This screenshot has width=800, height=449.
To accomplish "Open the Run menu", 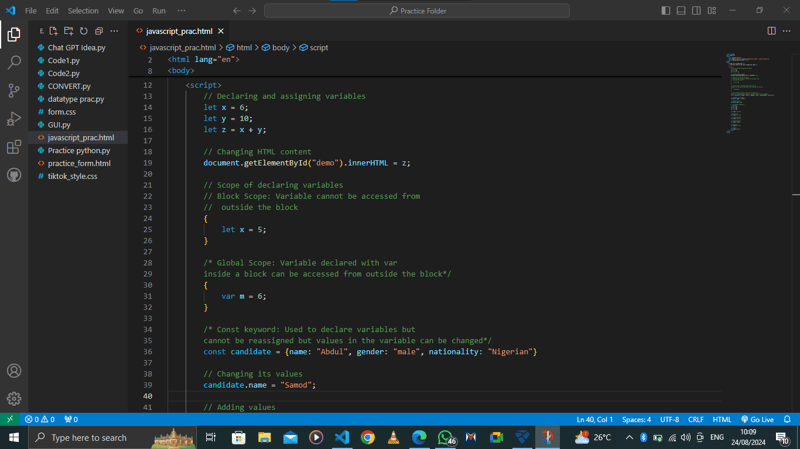I will pyautogui.click(x=159, y=11).
